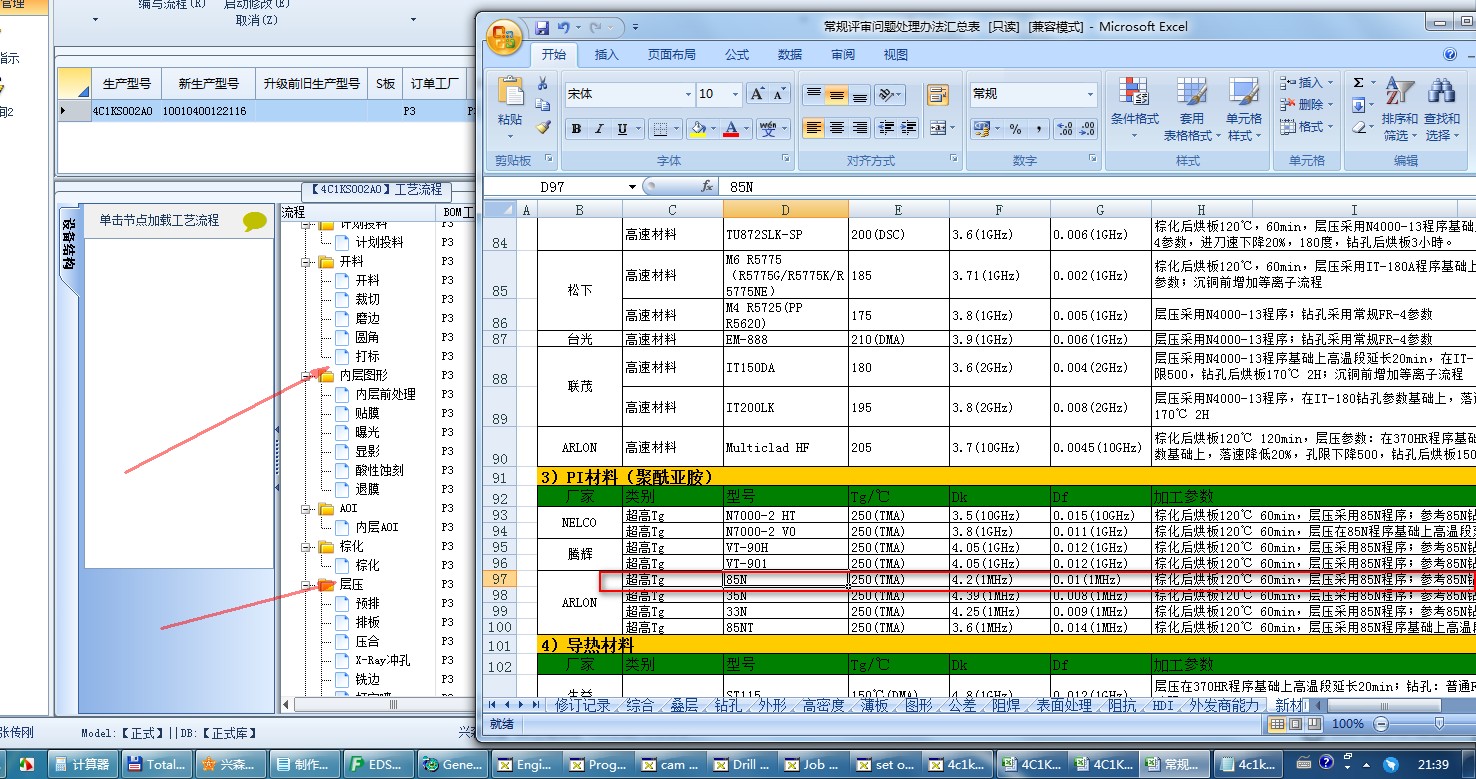Click the AutoSum sigma icon
1476x779 pixels.
coord(1359,83)
